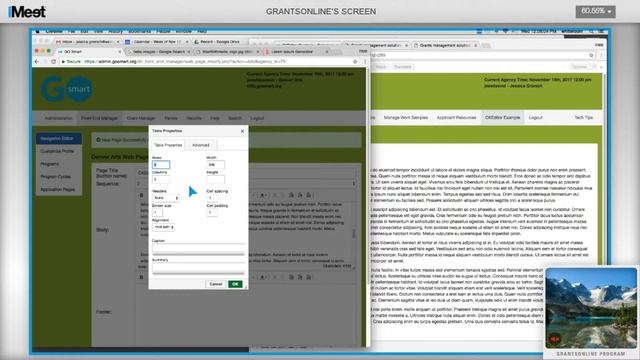
Task: Open the Apple menu in the menu bar
Action: (38, 31)
